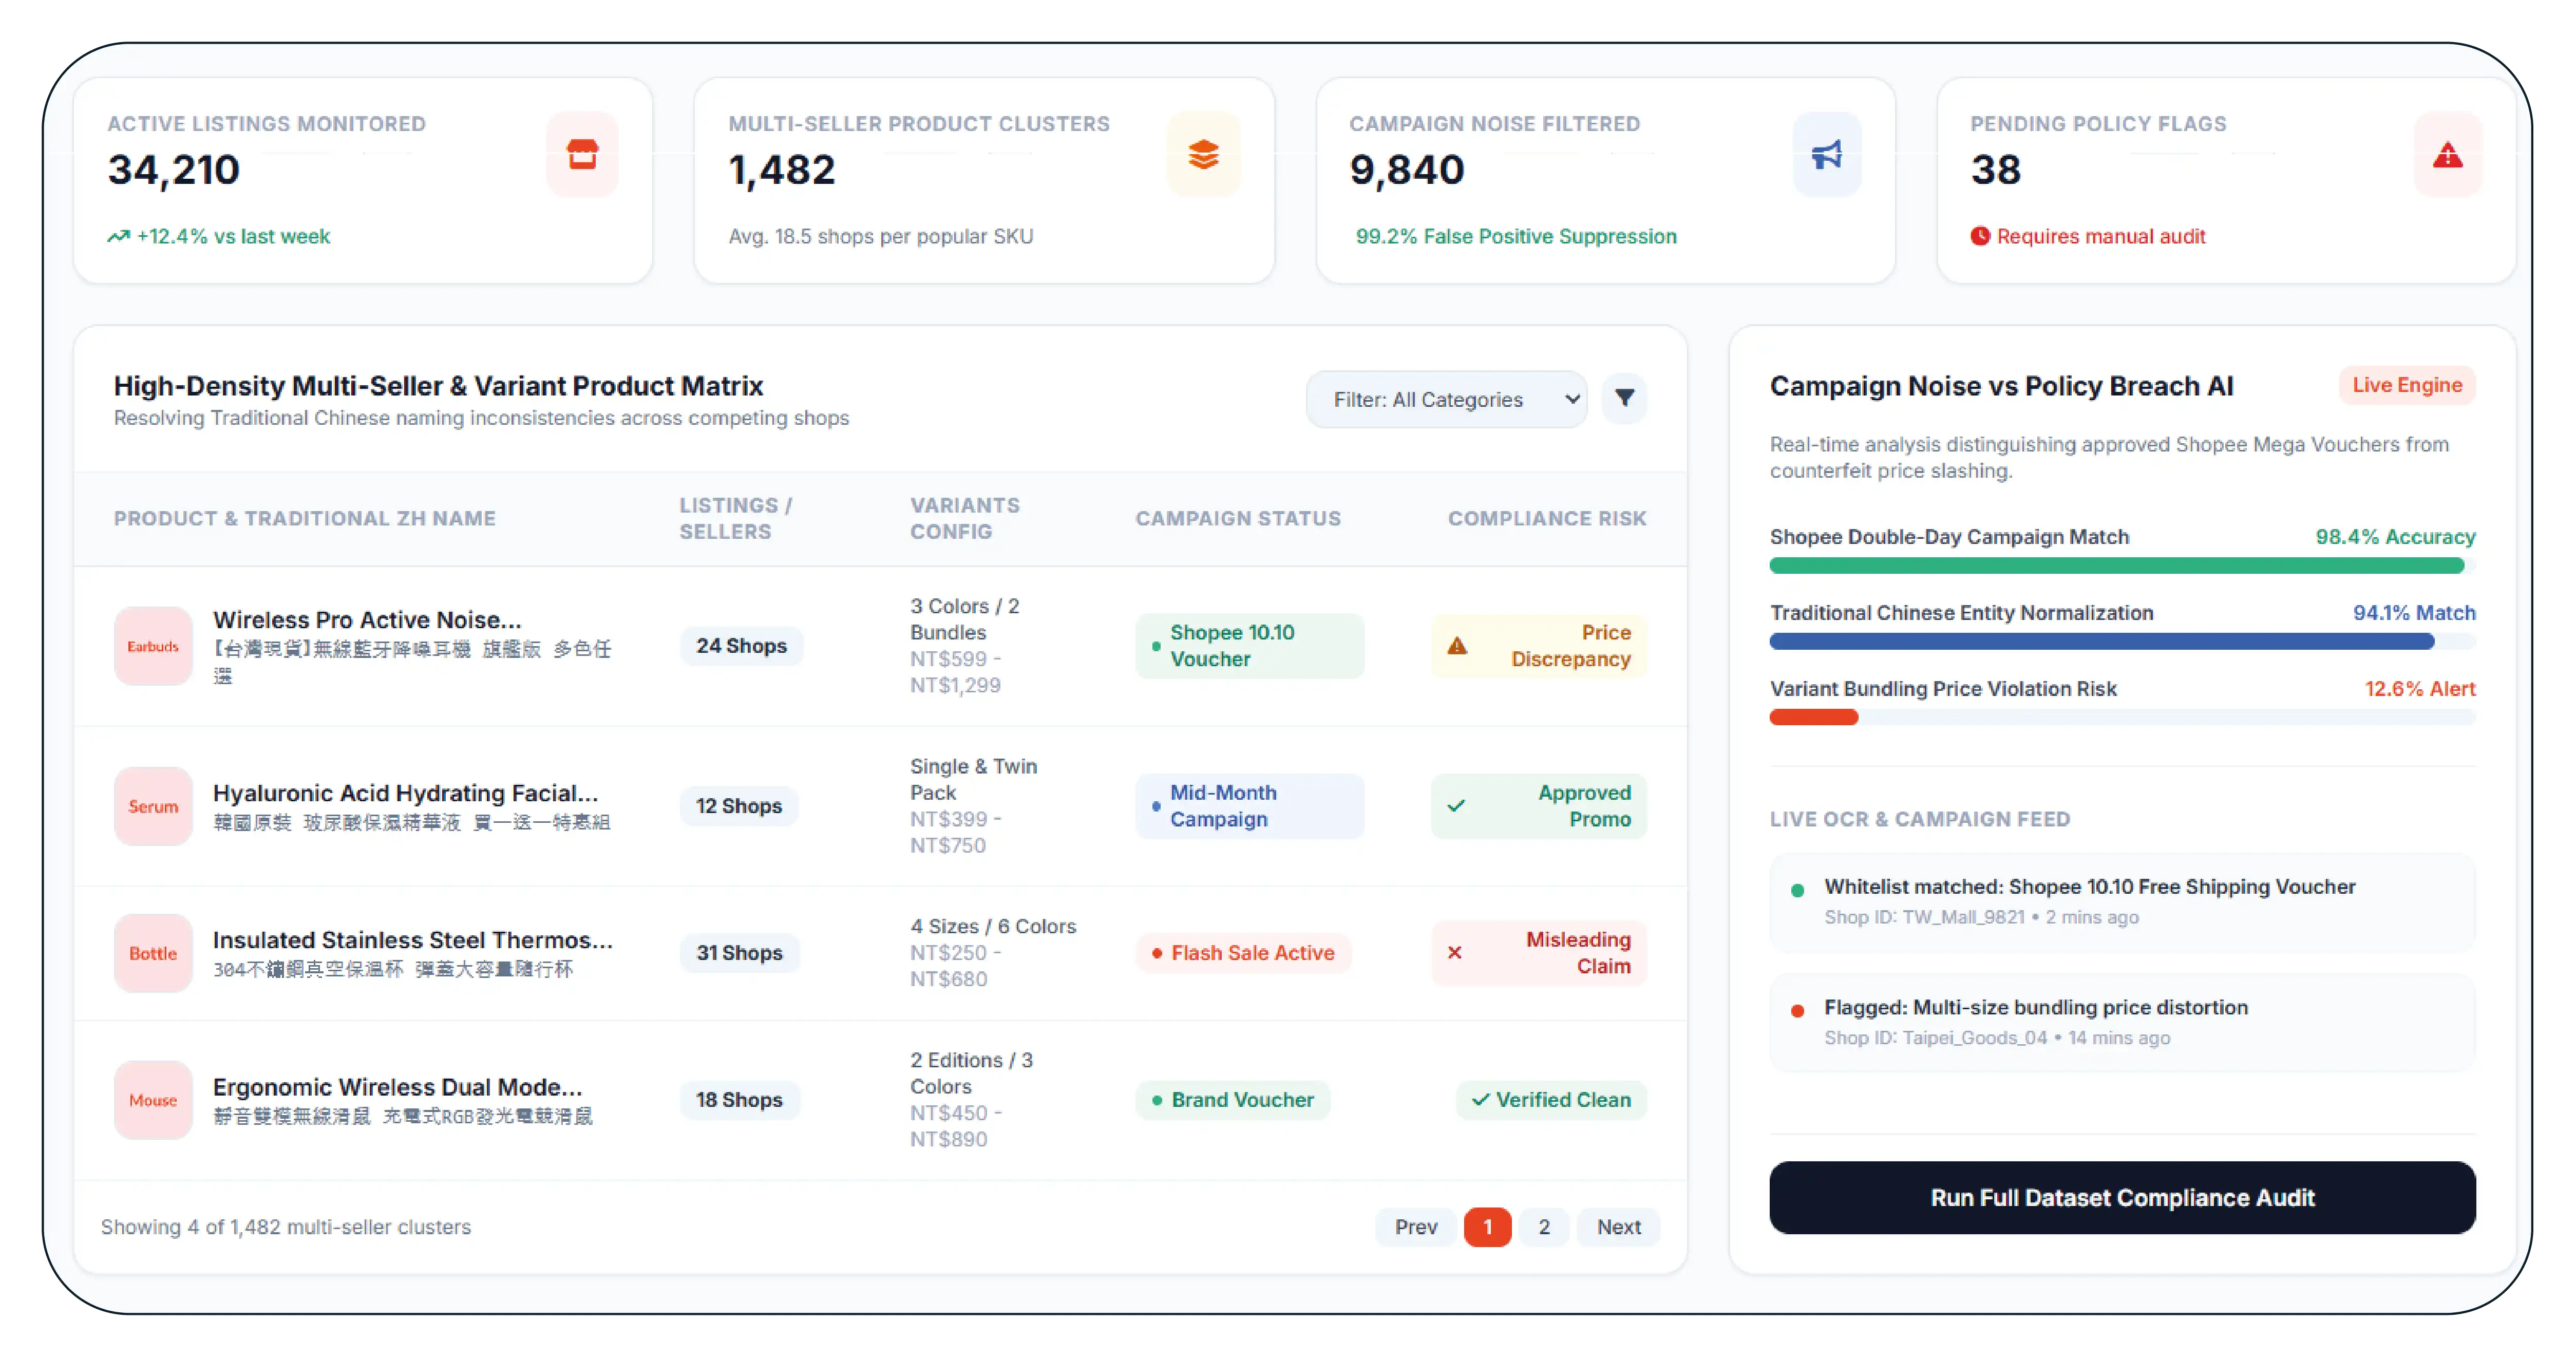Click the green dot on Whitelist matched feed item
2576x1357 pixels.
1797,890
